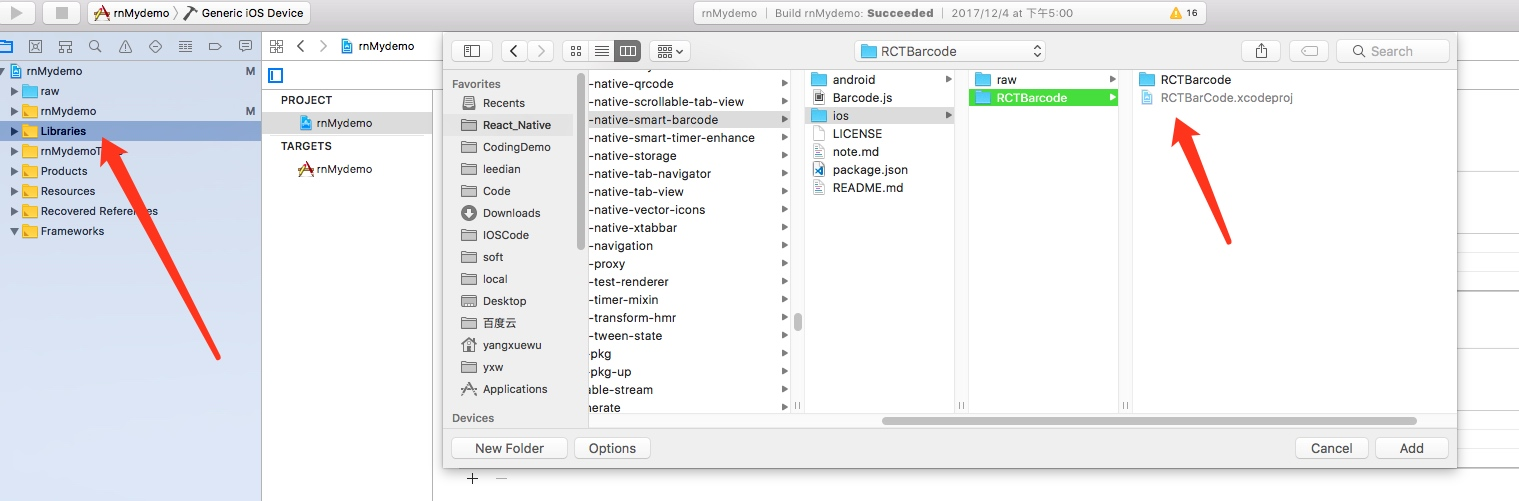
Task: Open the item grouping dropdown in dialog
Action: tap(669, 51)
